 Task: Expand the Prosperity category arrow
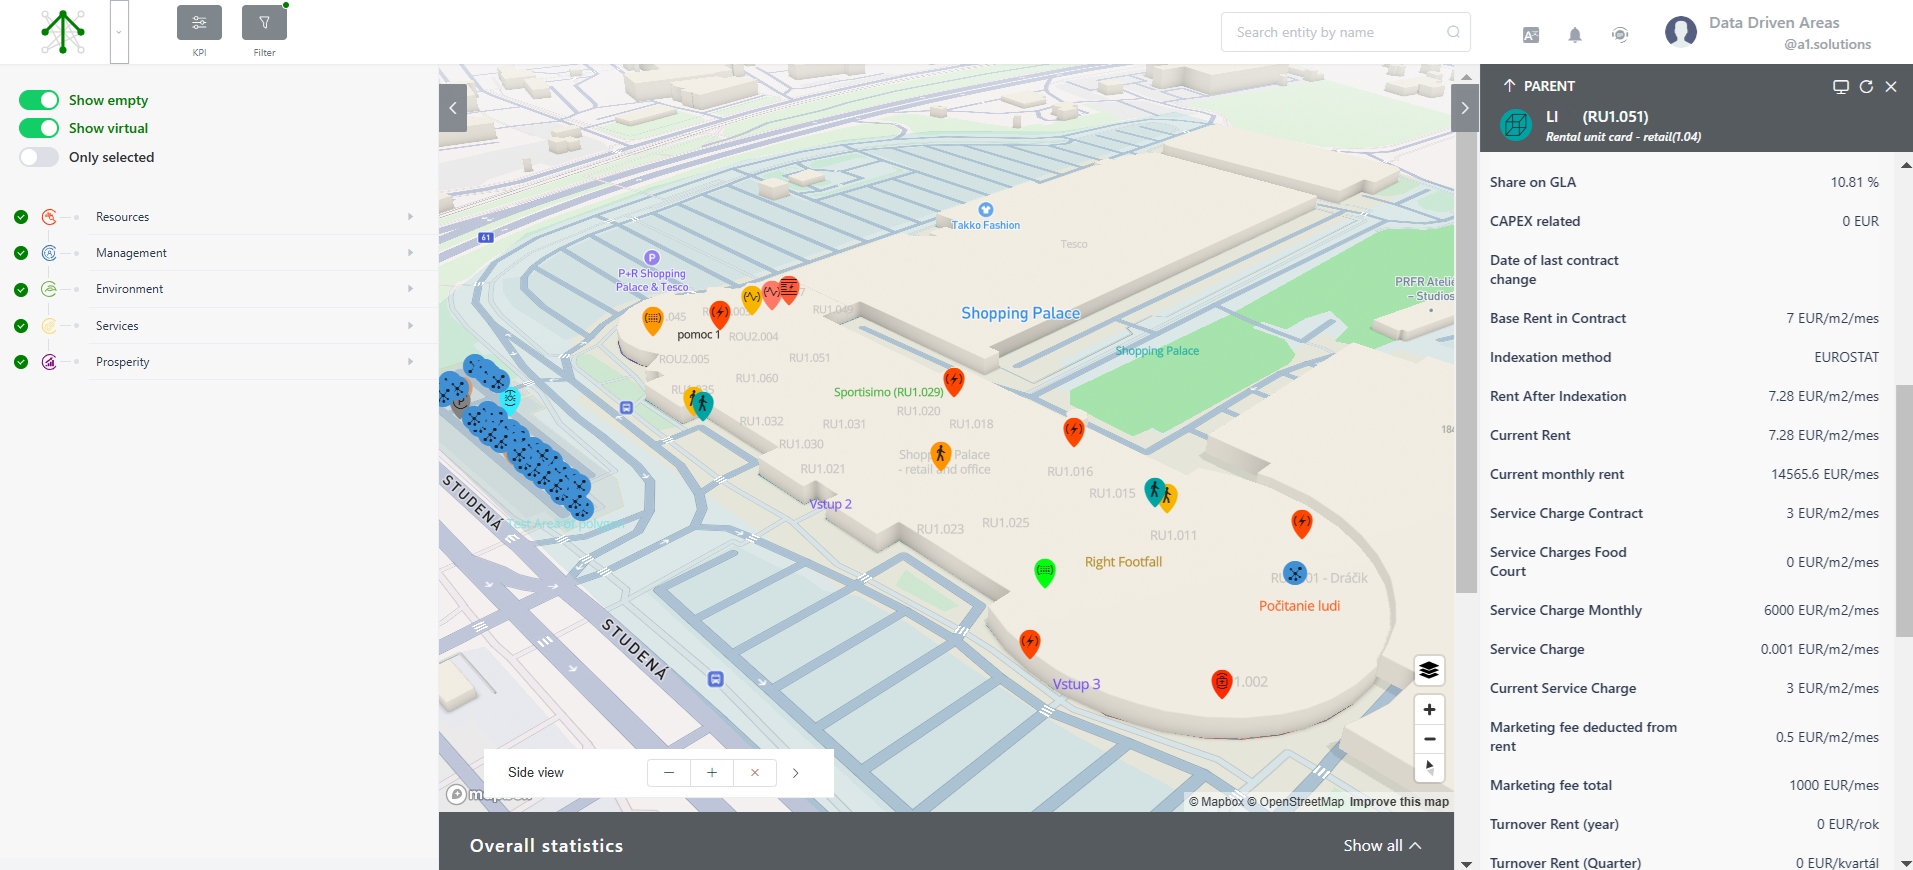pyautogui.click(x=410, y=362)
